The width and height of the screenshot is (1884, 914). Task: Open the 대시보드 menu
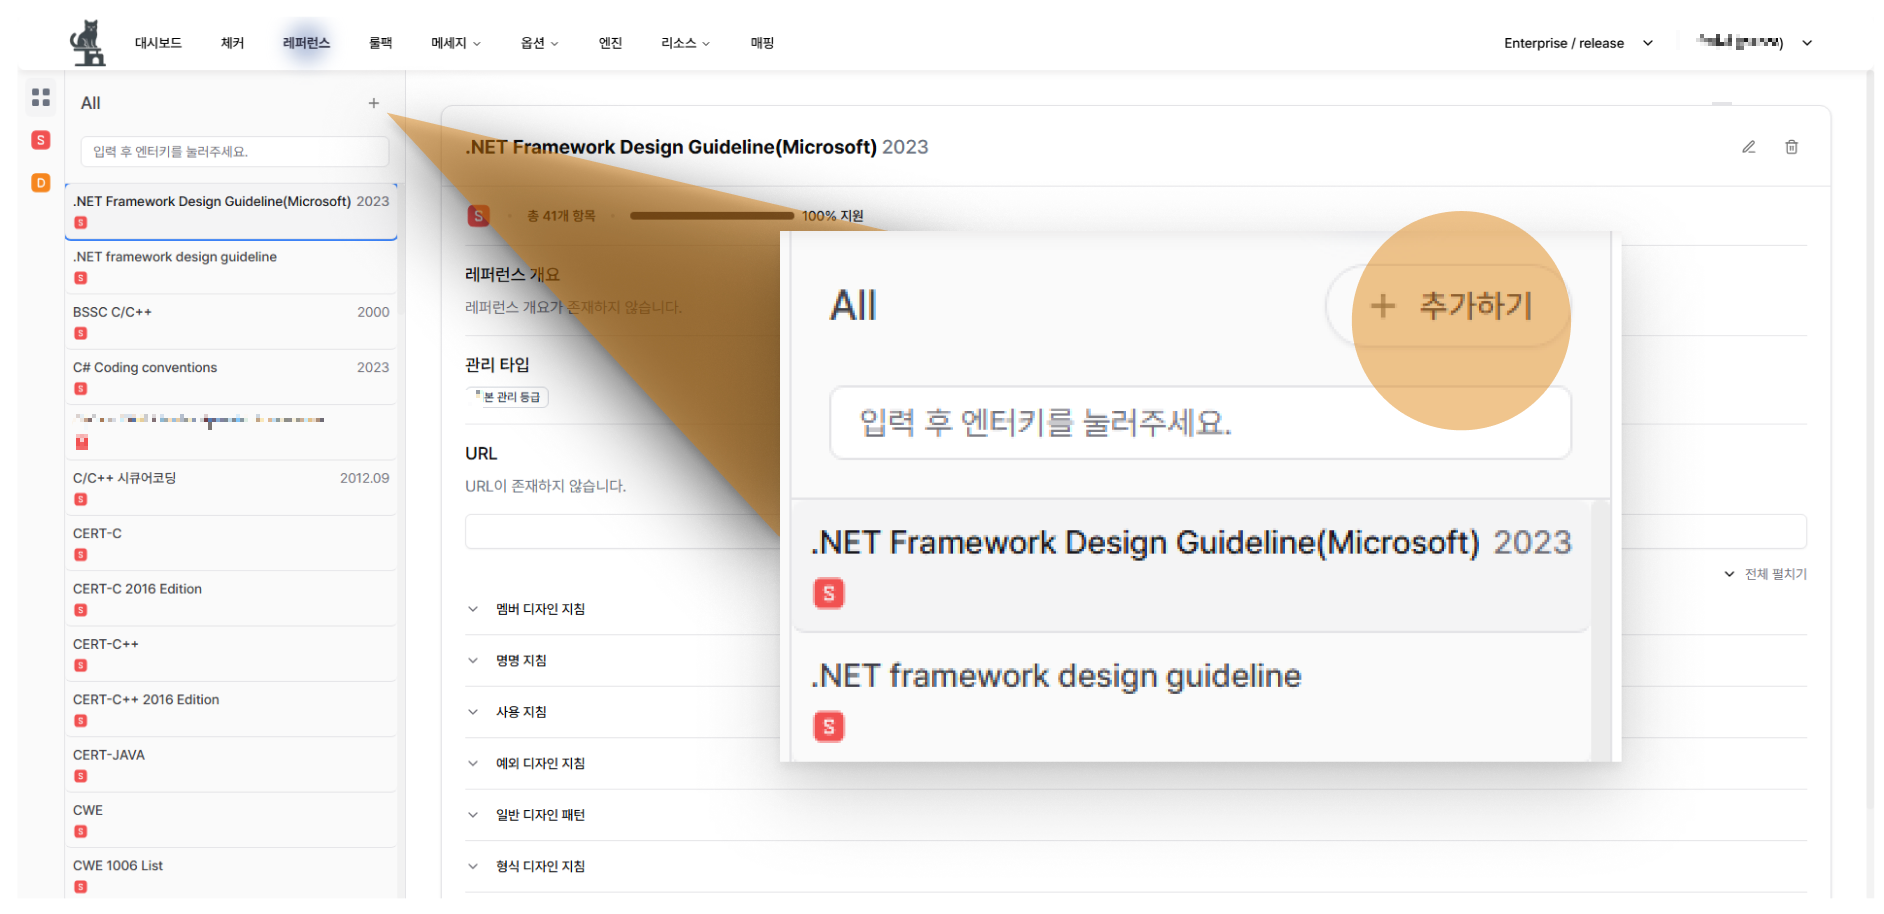coord(158,43)
